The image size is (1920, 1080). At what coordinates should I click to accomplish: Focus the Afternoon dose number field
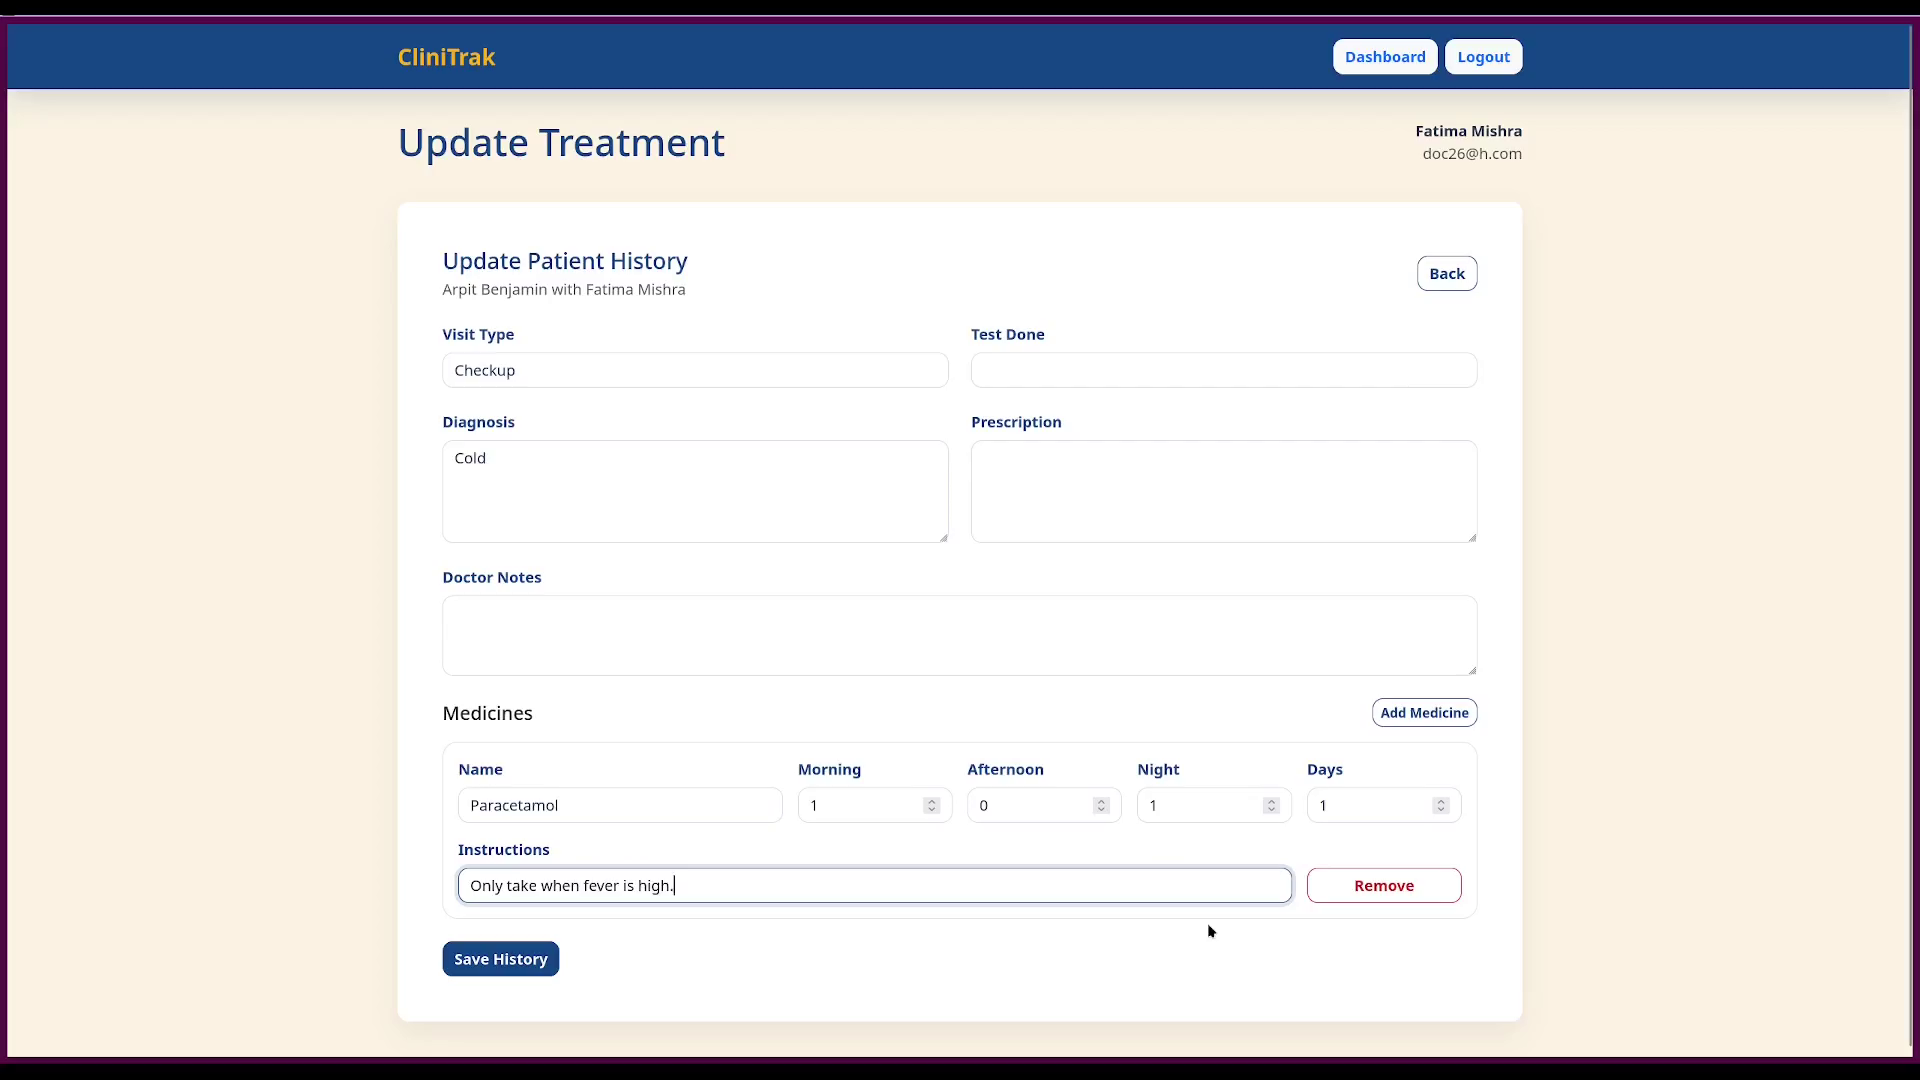pyautogui.click(x=1043, y=805)
